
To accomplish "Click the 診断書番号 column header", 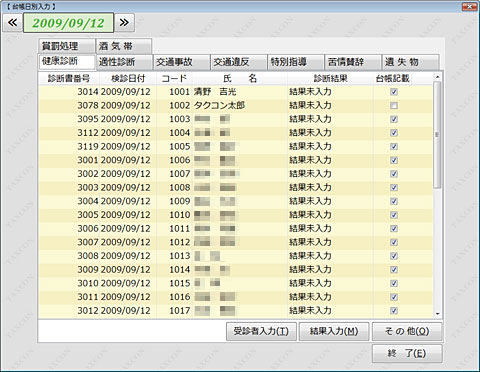I will [69, 78].
